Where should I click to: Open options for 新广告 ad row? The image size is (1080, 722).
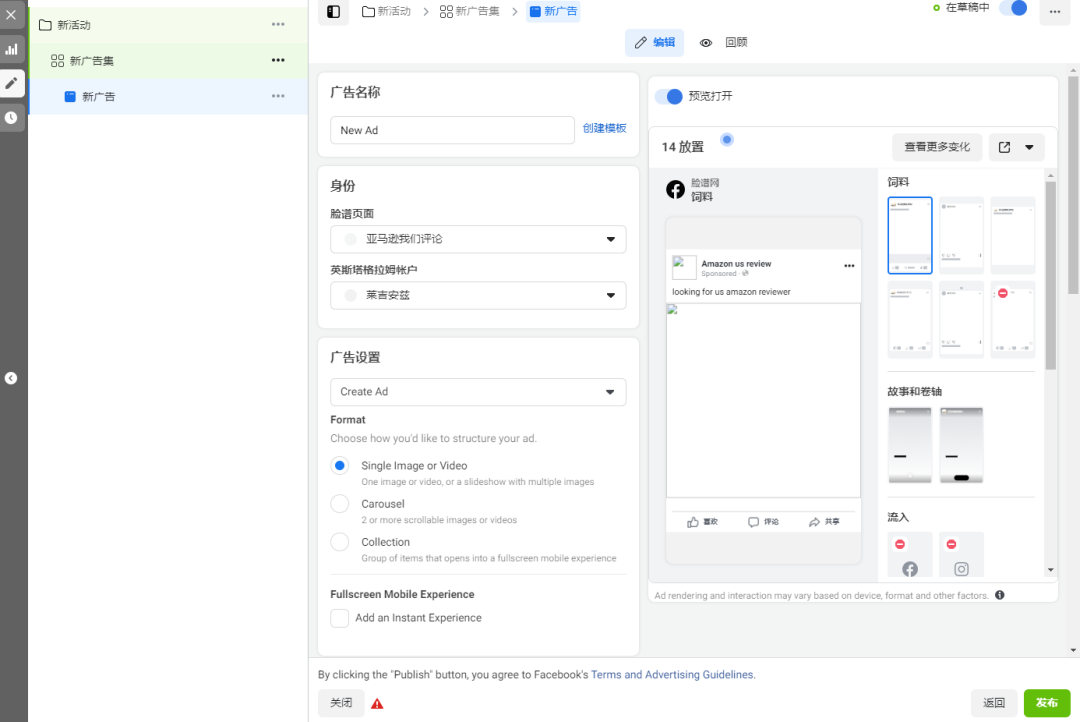(x=278, y=96)
